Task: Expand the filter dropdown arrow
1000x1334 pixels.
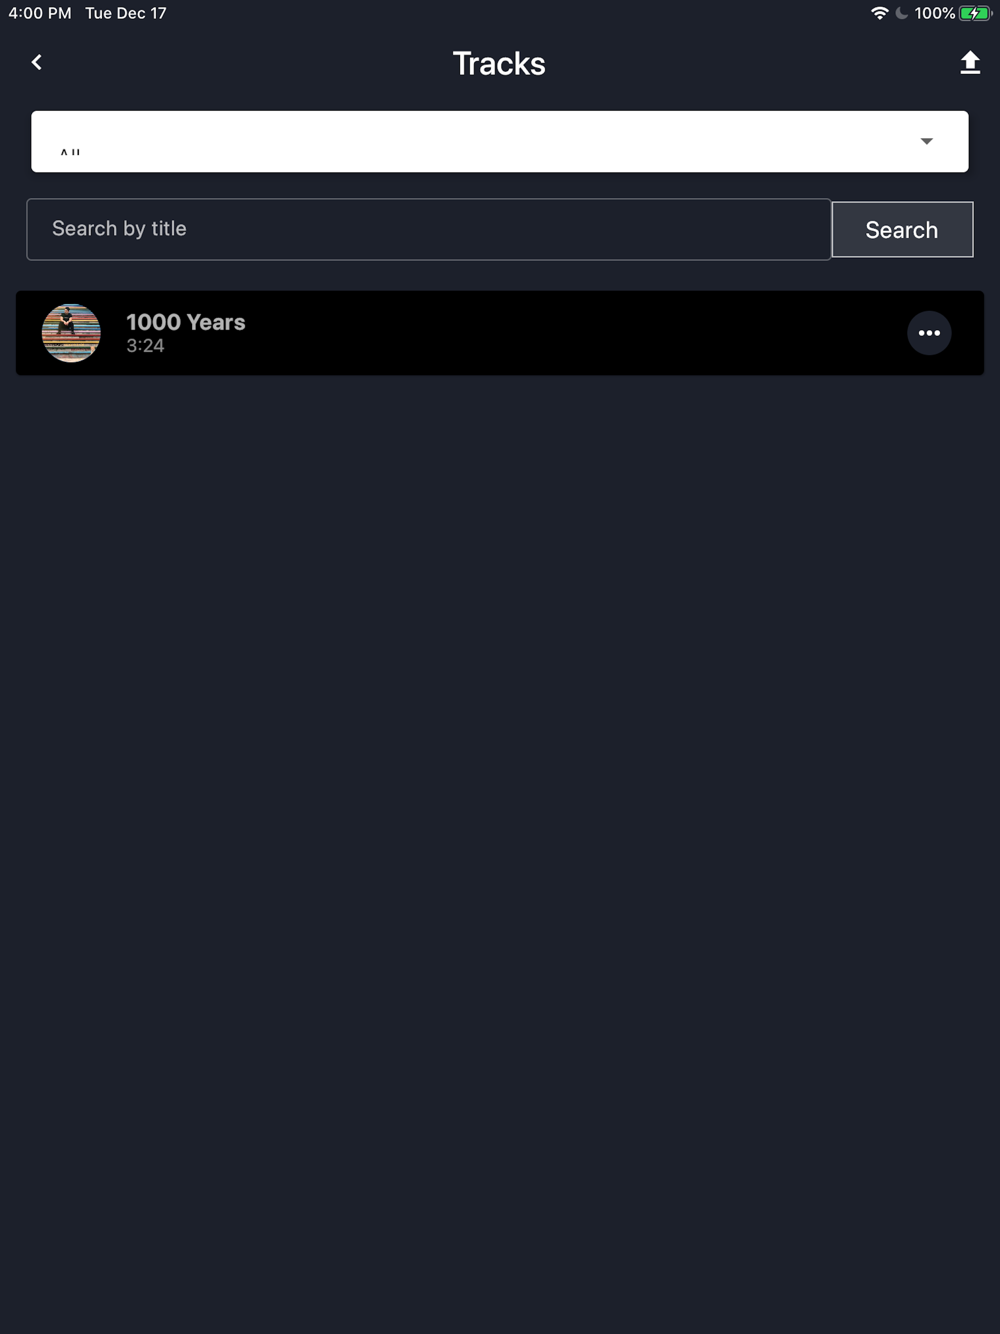Action: 927,141
